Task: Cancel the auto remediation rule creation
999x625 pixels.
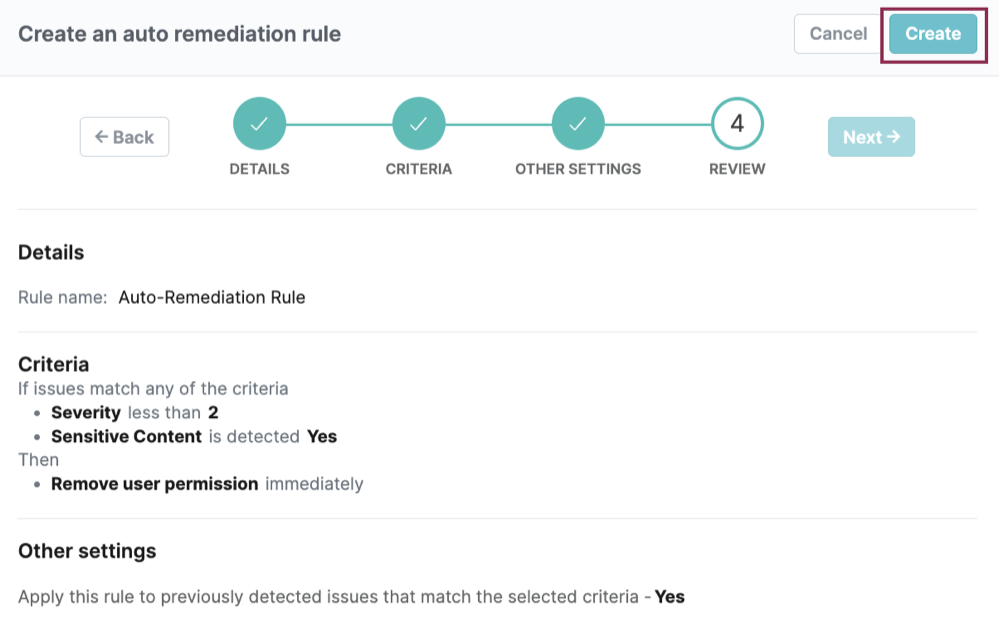Action: [838, 33]
